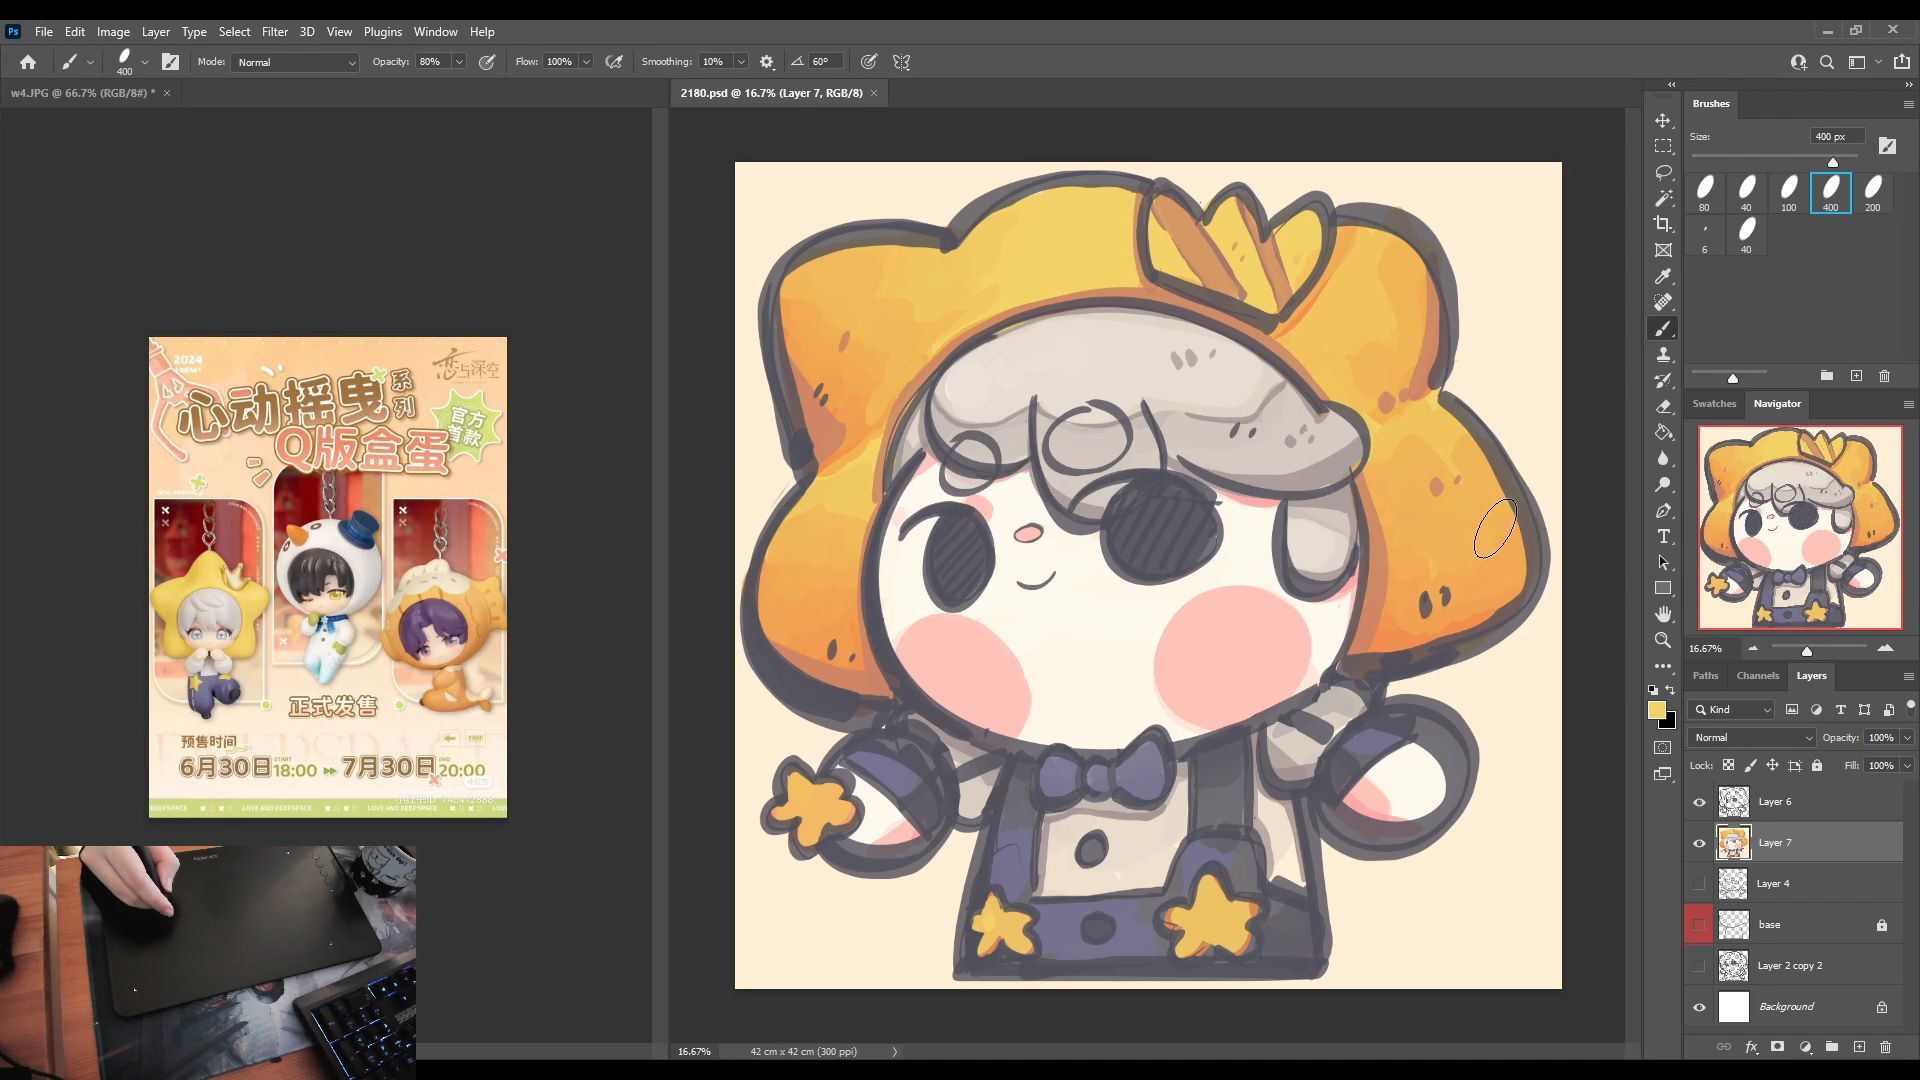Expand the Opacity value dropdown arrow
1920x1080 pixels.
click(x=459, y=62)
